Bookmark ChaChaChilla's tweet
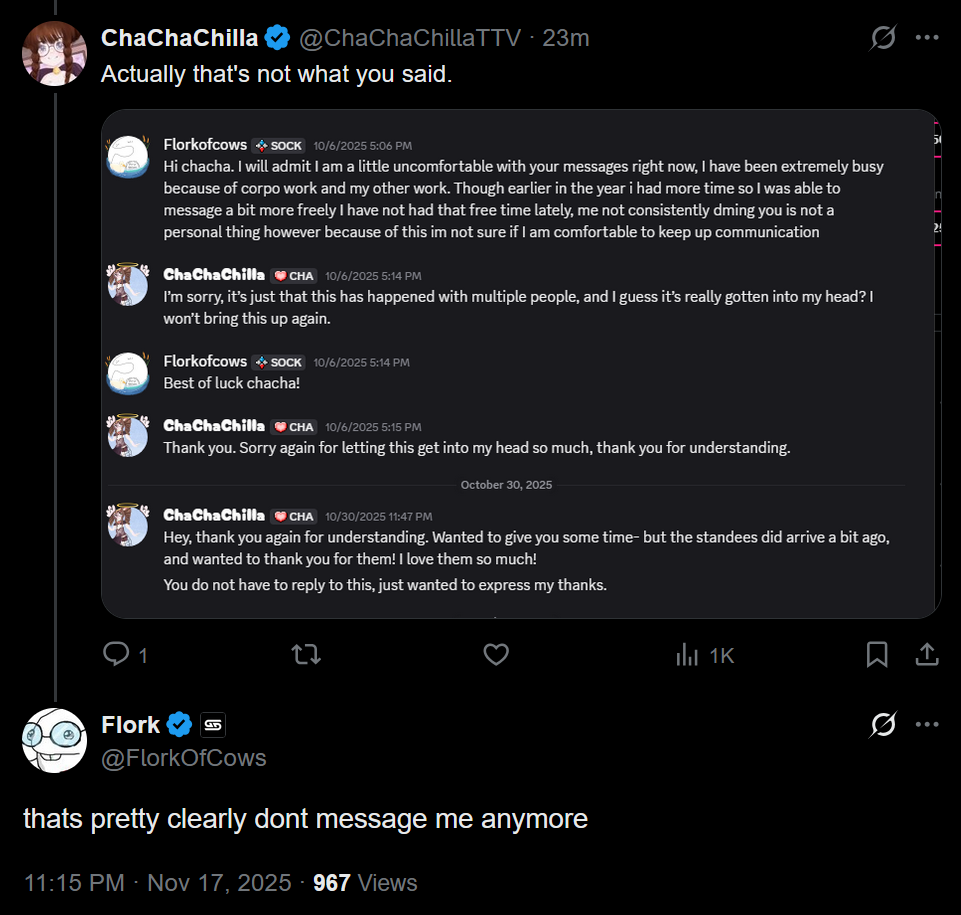961x915 pixels. [x=877, y=655]
